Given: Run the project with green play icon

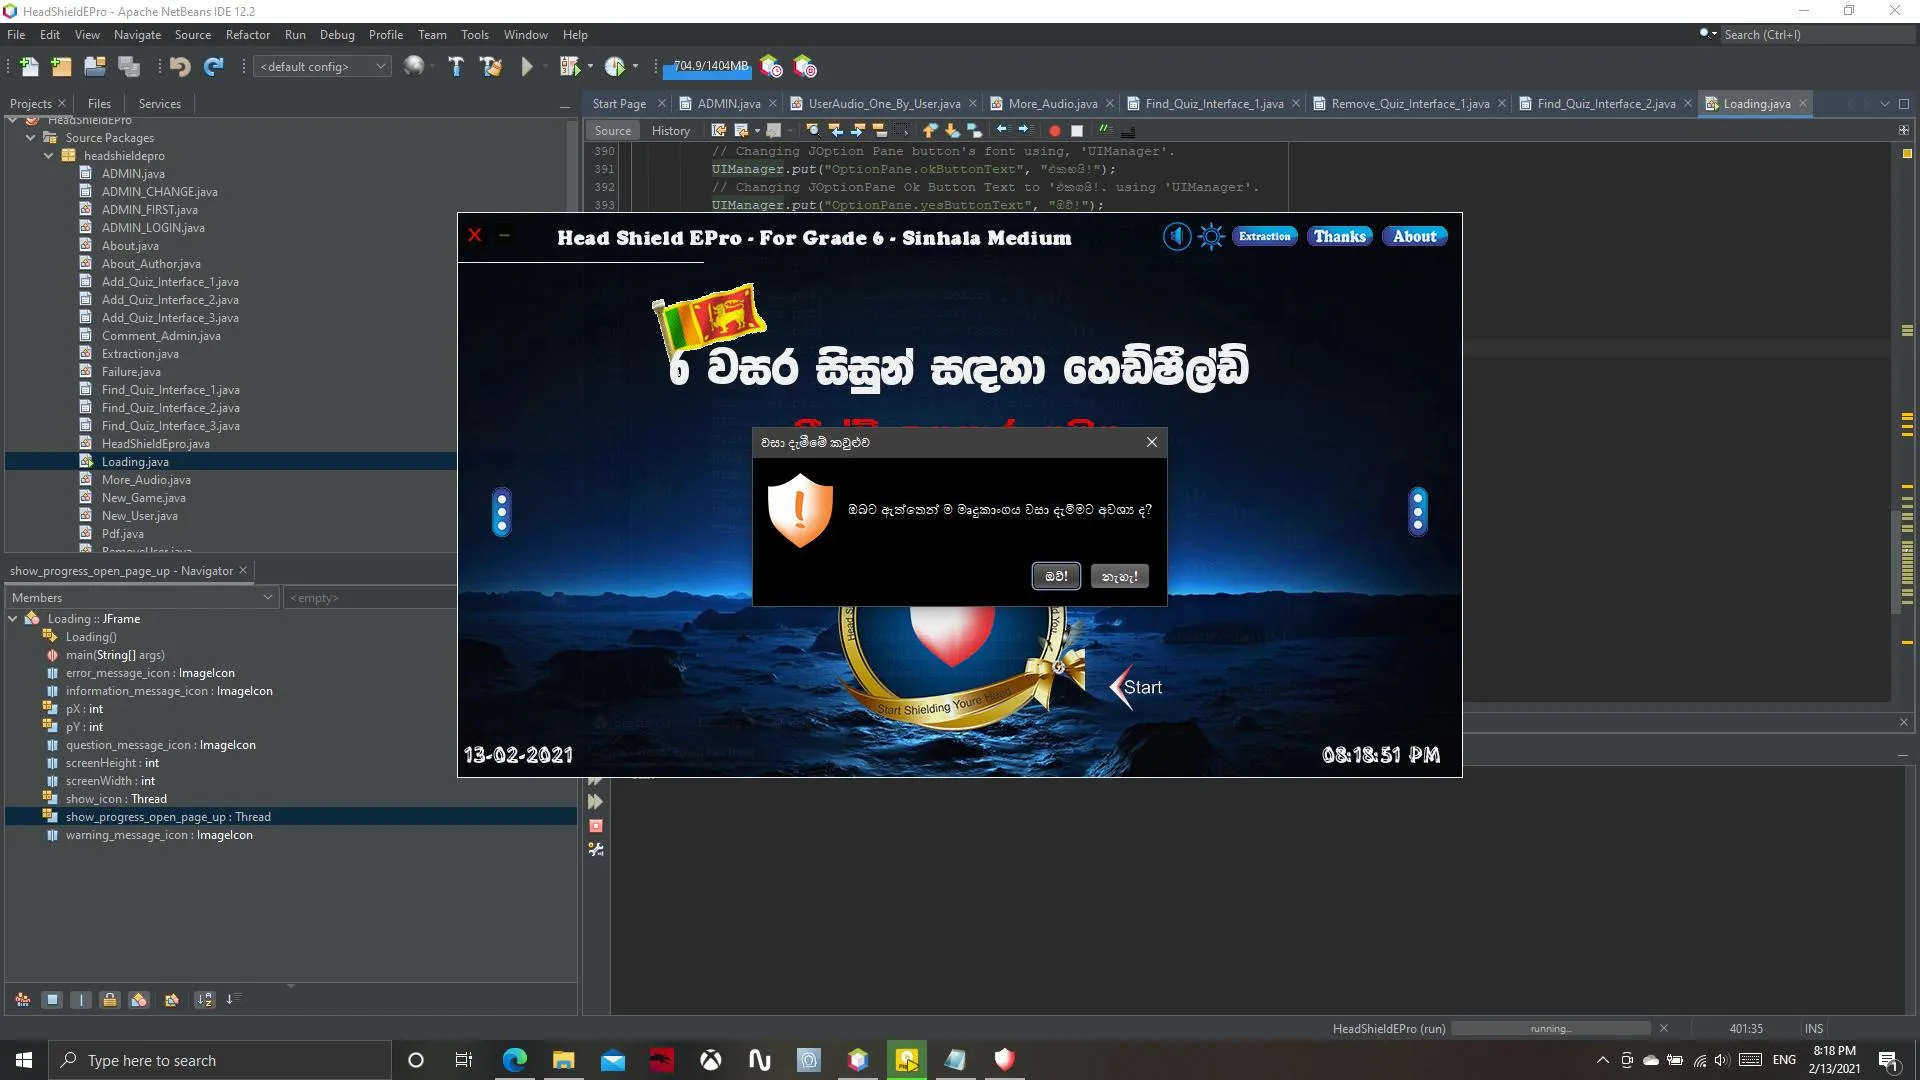Looking at the screenshot, I should [x=527, y=67].
